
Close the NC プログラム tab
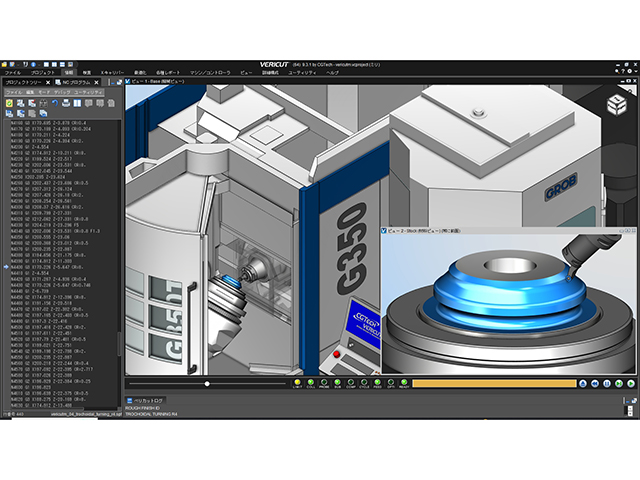pos(97,82)
